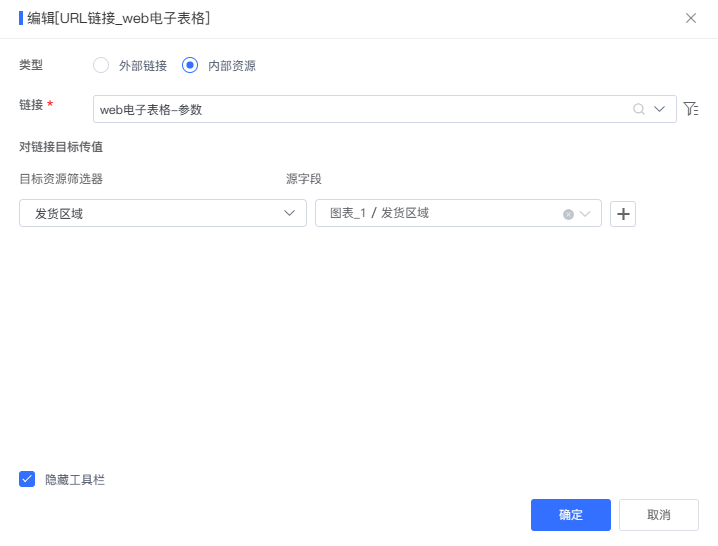This screenshot has height=546, width=718.
Task: Open the 发货区域 target filter dropdown
Action: tap(163, 213)
